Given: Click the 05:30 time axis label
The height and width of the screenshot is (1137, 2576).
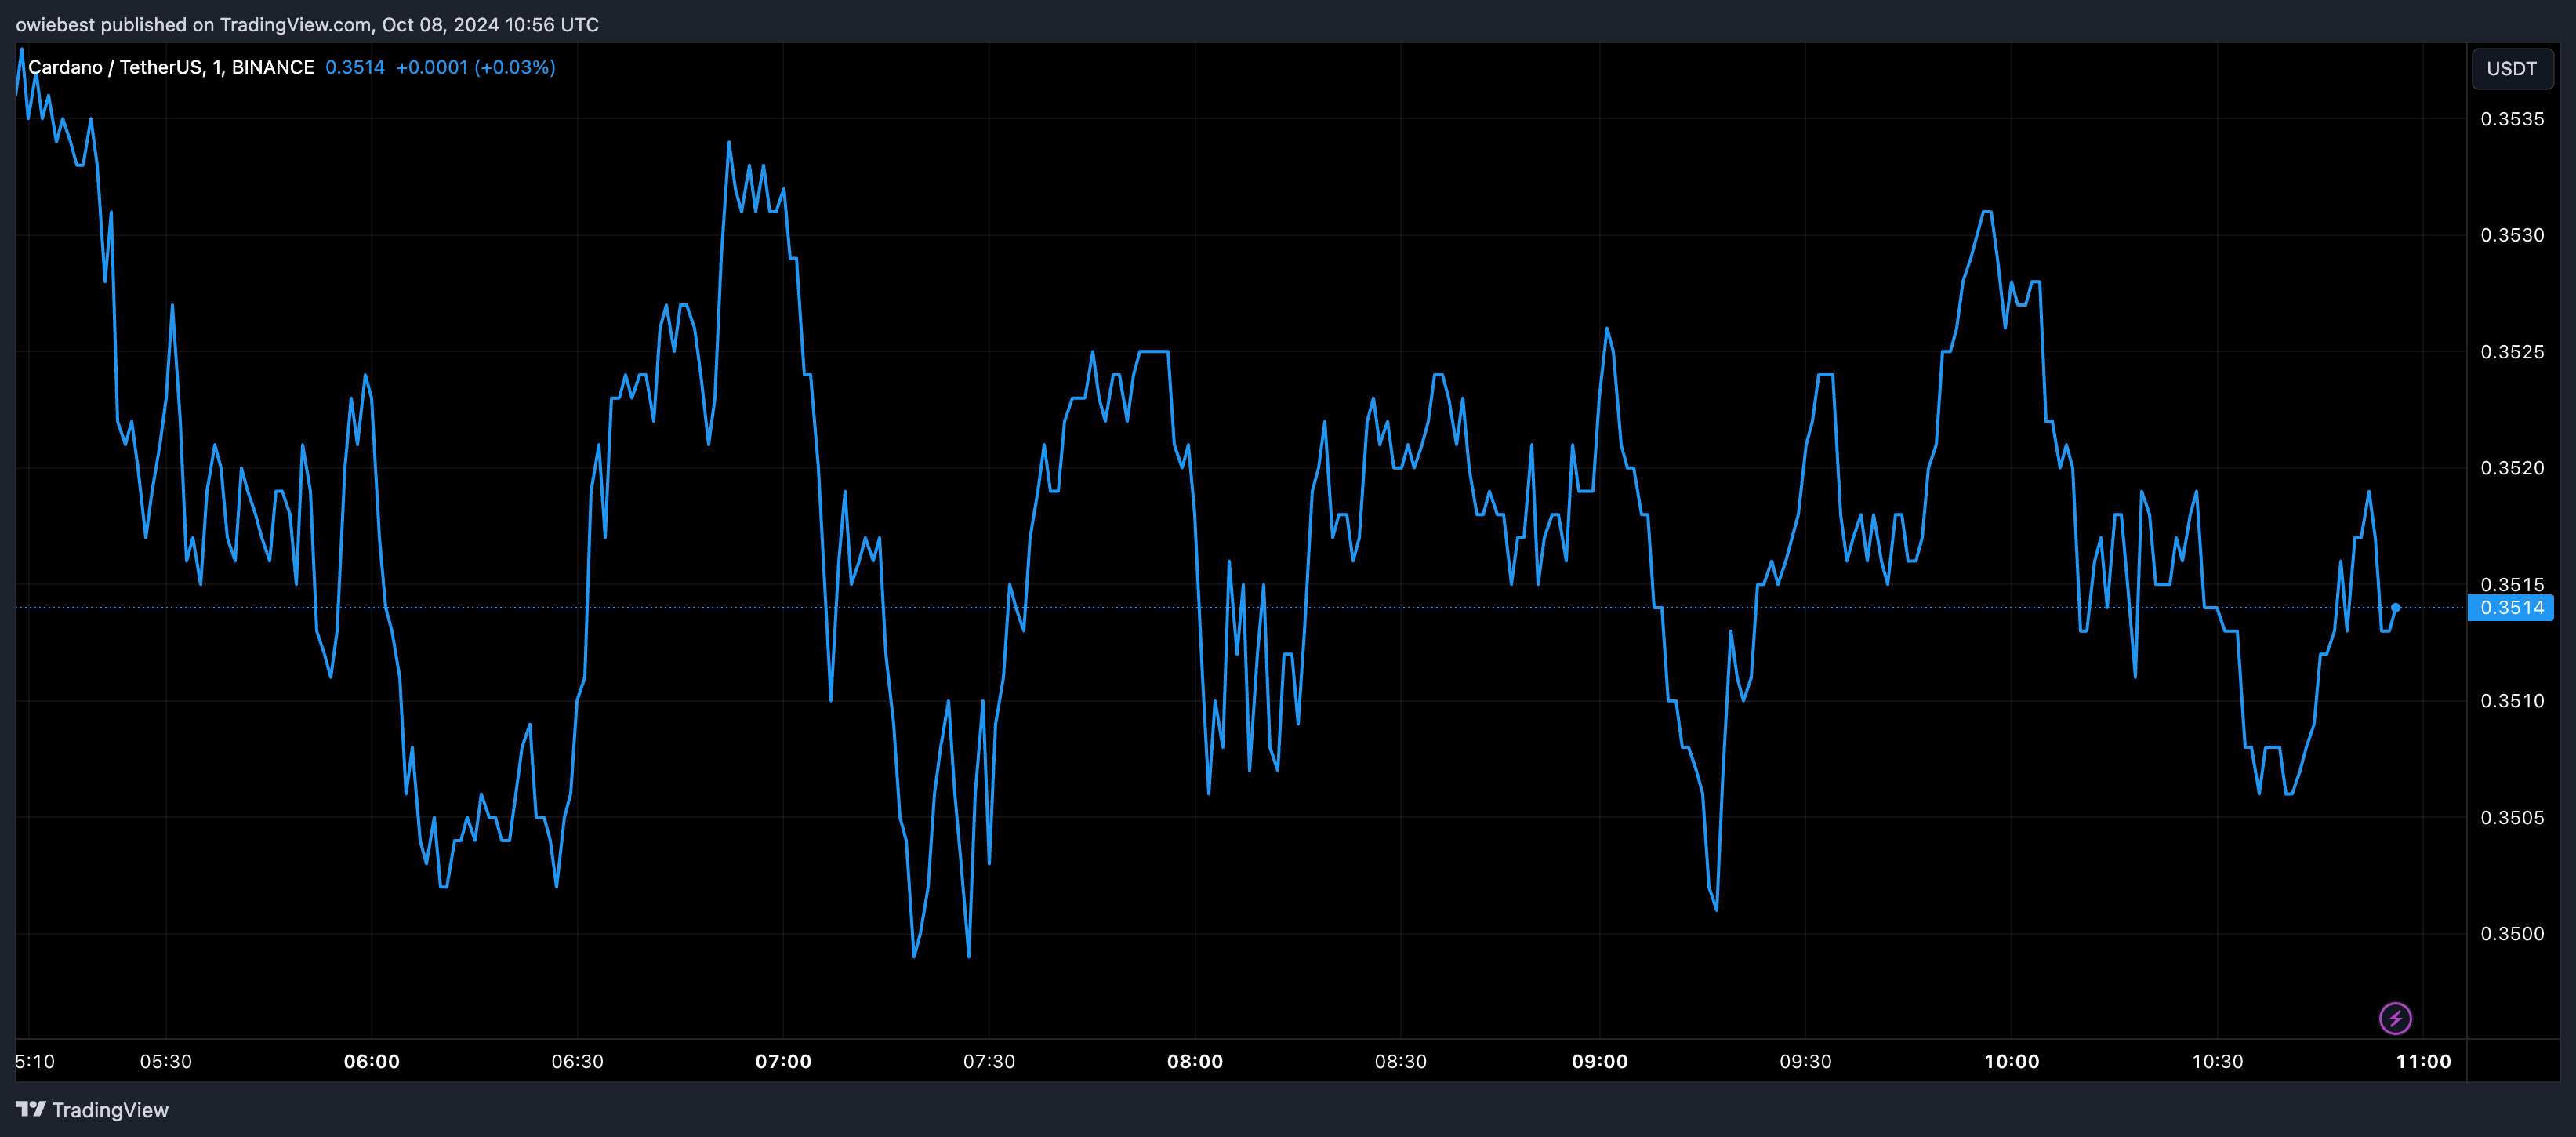Looking at the screenshot, I should click(166, 1061).
